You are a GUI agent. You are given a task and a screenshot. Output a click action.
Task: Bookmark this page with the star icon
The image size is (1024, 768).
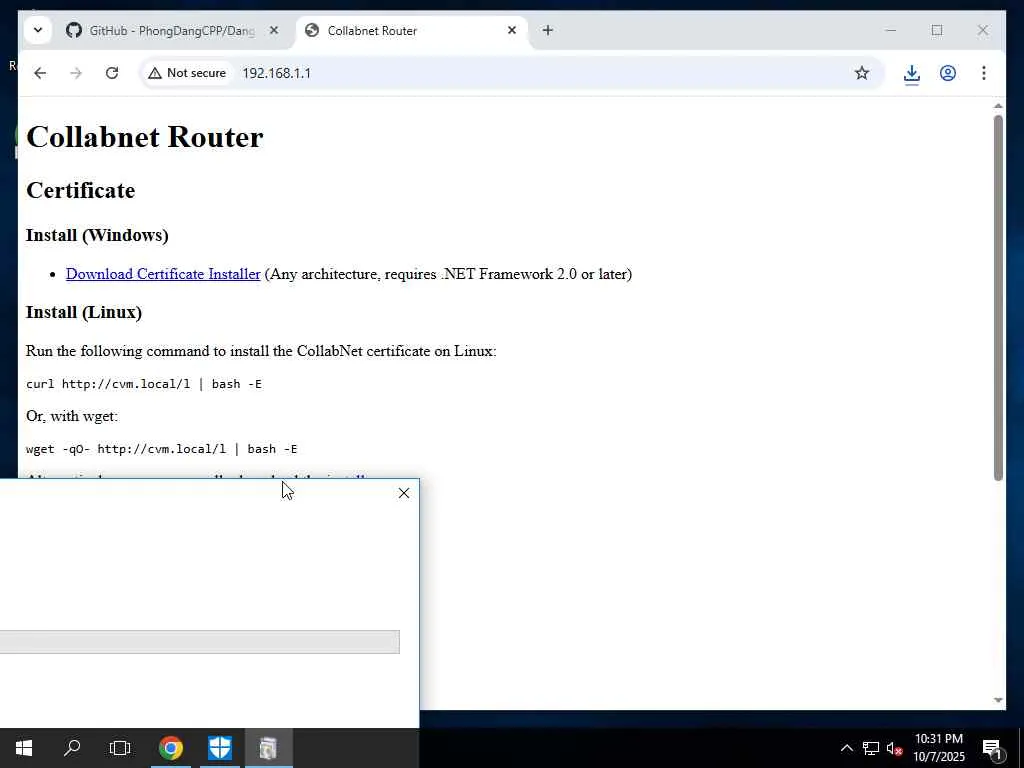pos(861,73)
